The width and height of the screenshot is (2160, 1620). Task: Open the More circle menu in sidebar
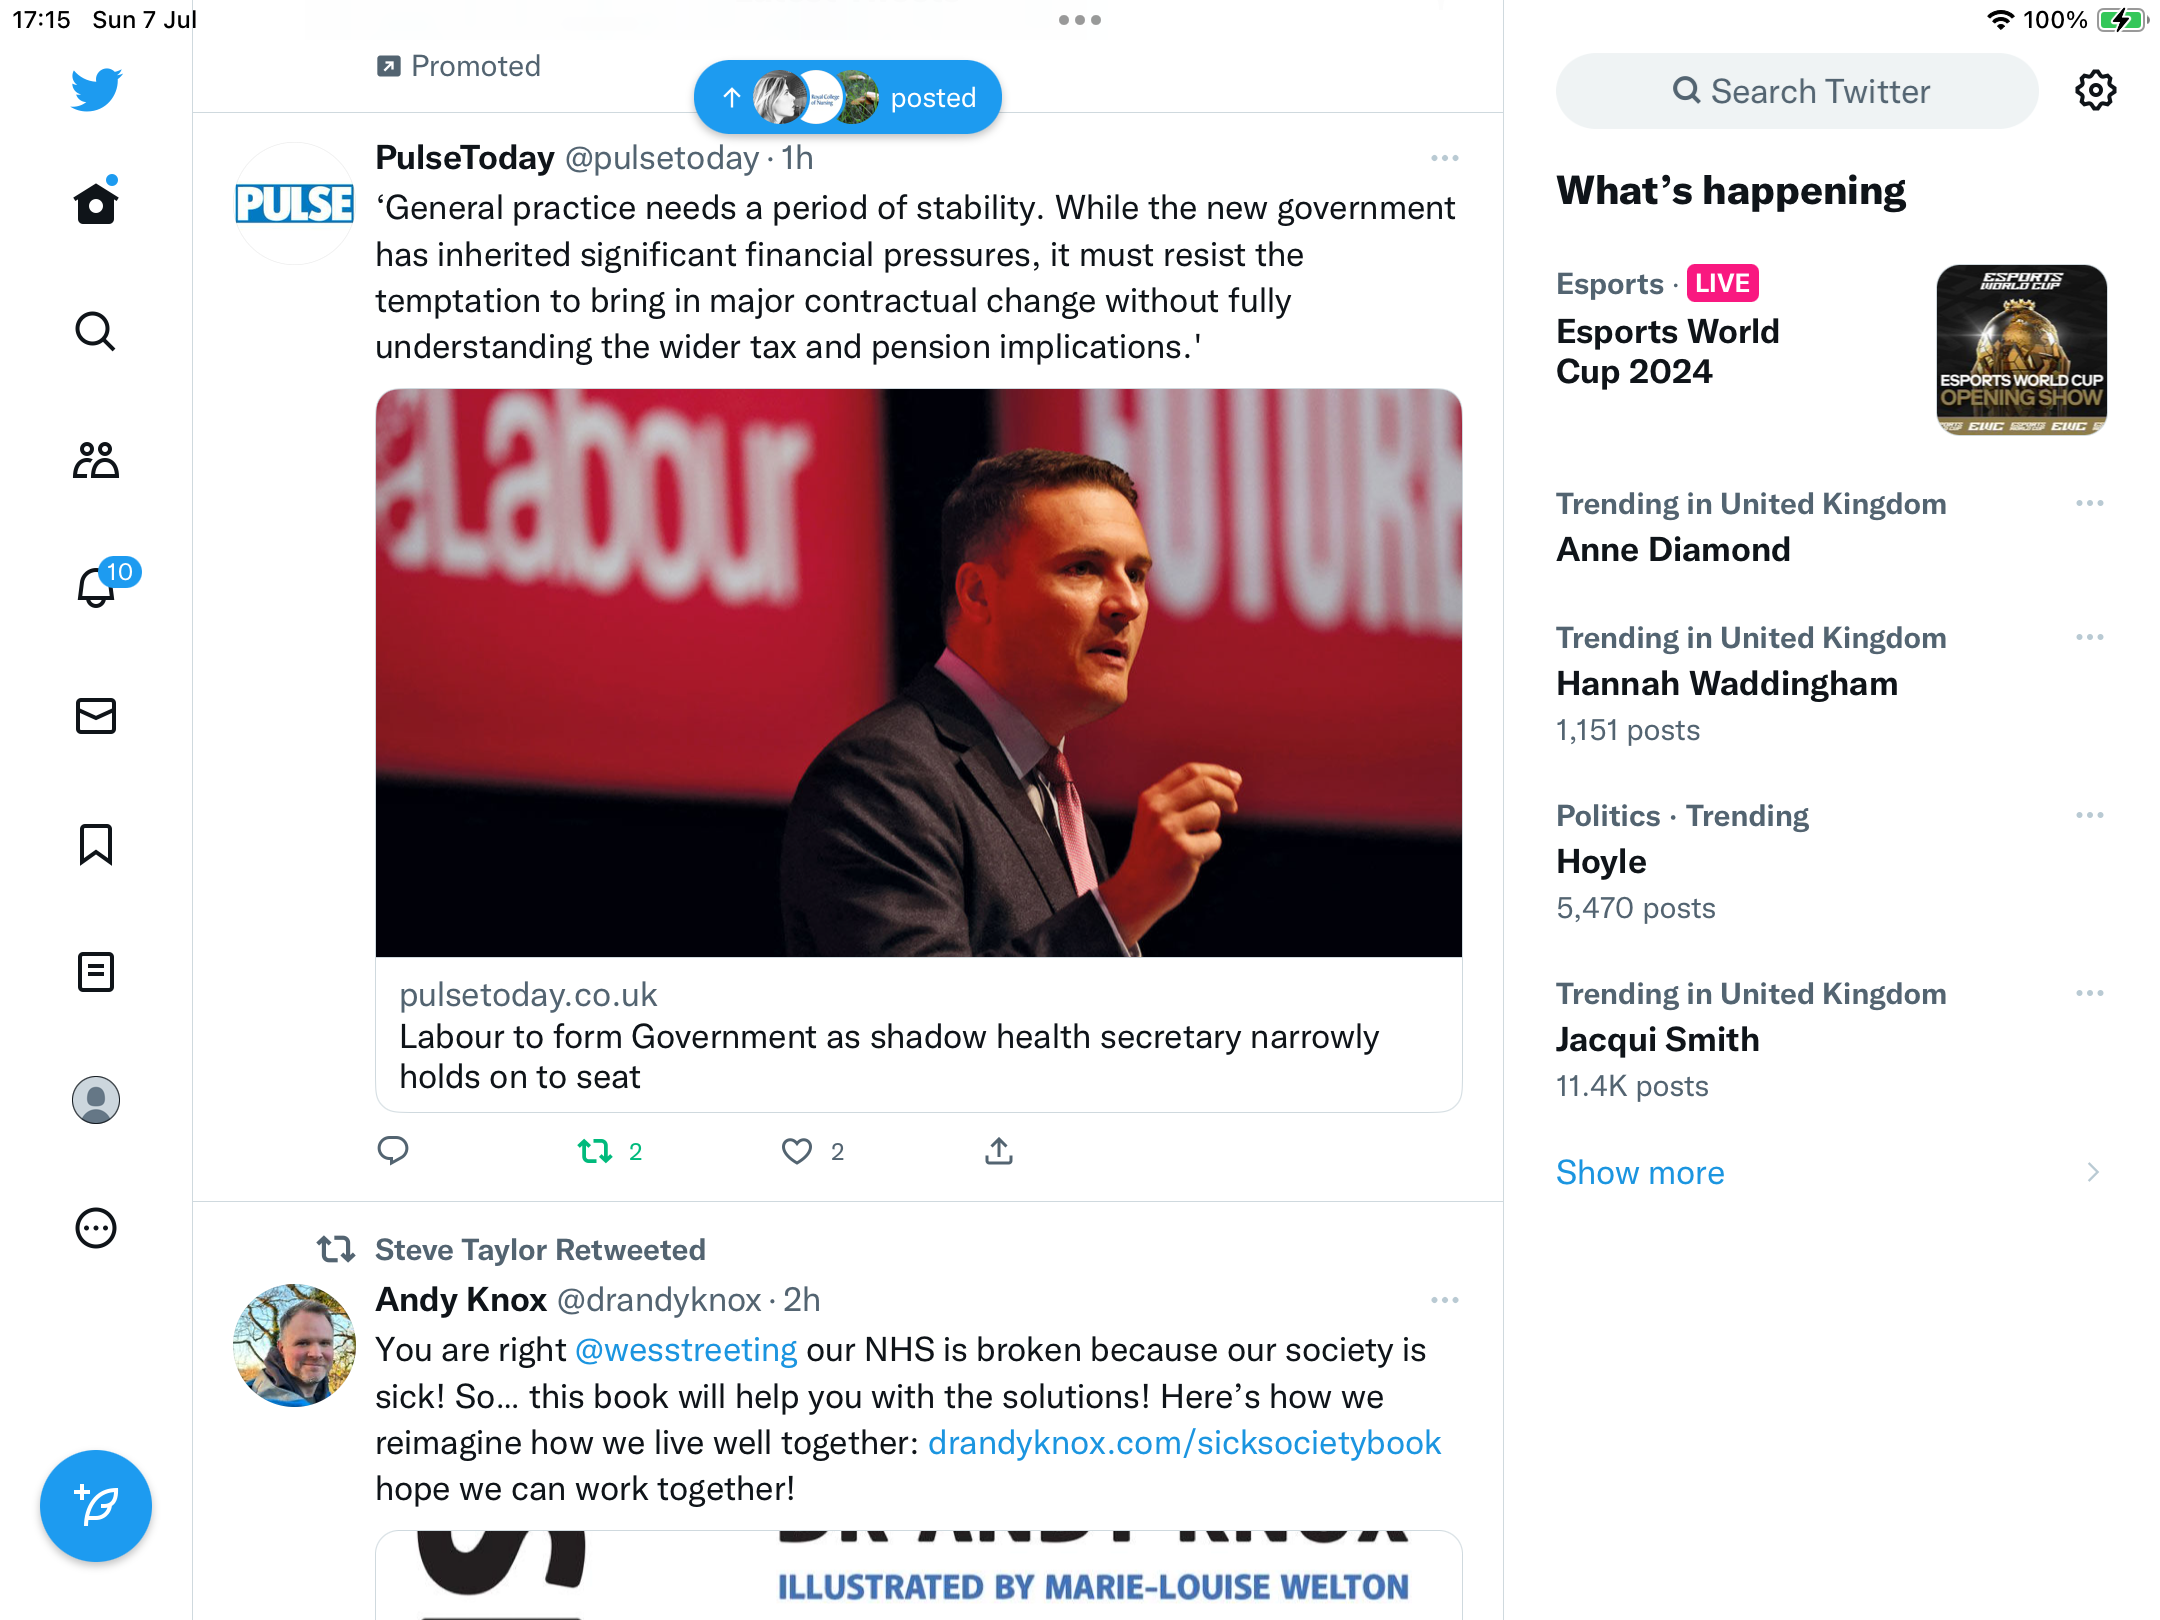click(x=96, y=1228)
